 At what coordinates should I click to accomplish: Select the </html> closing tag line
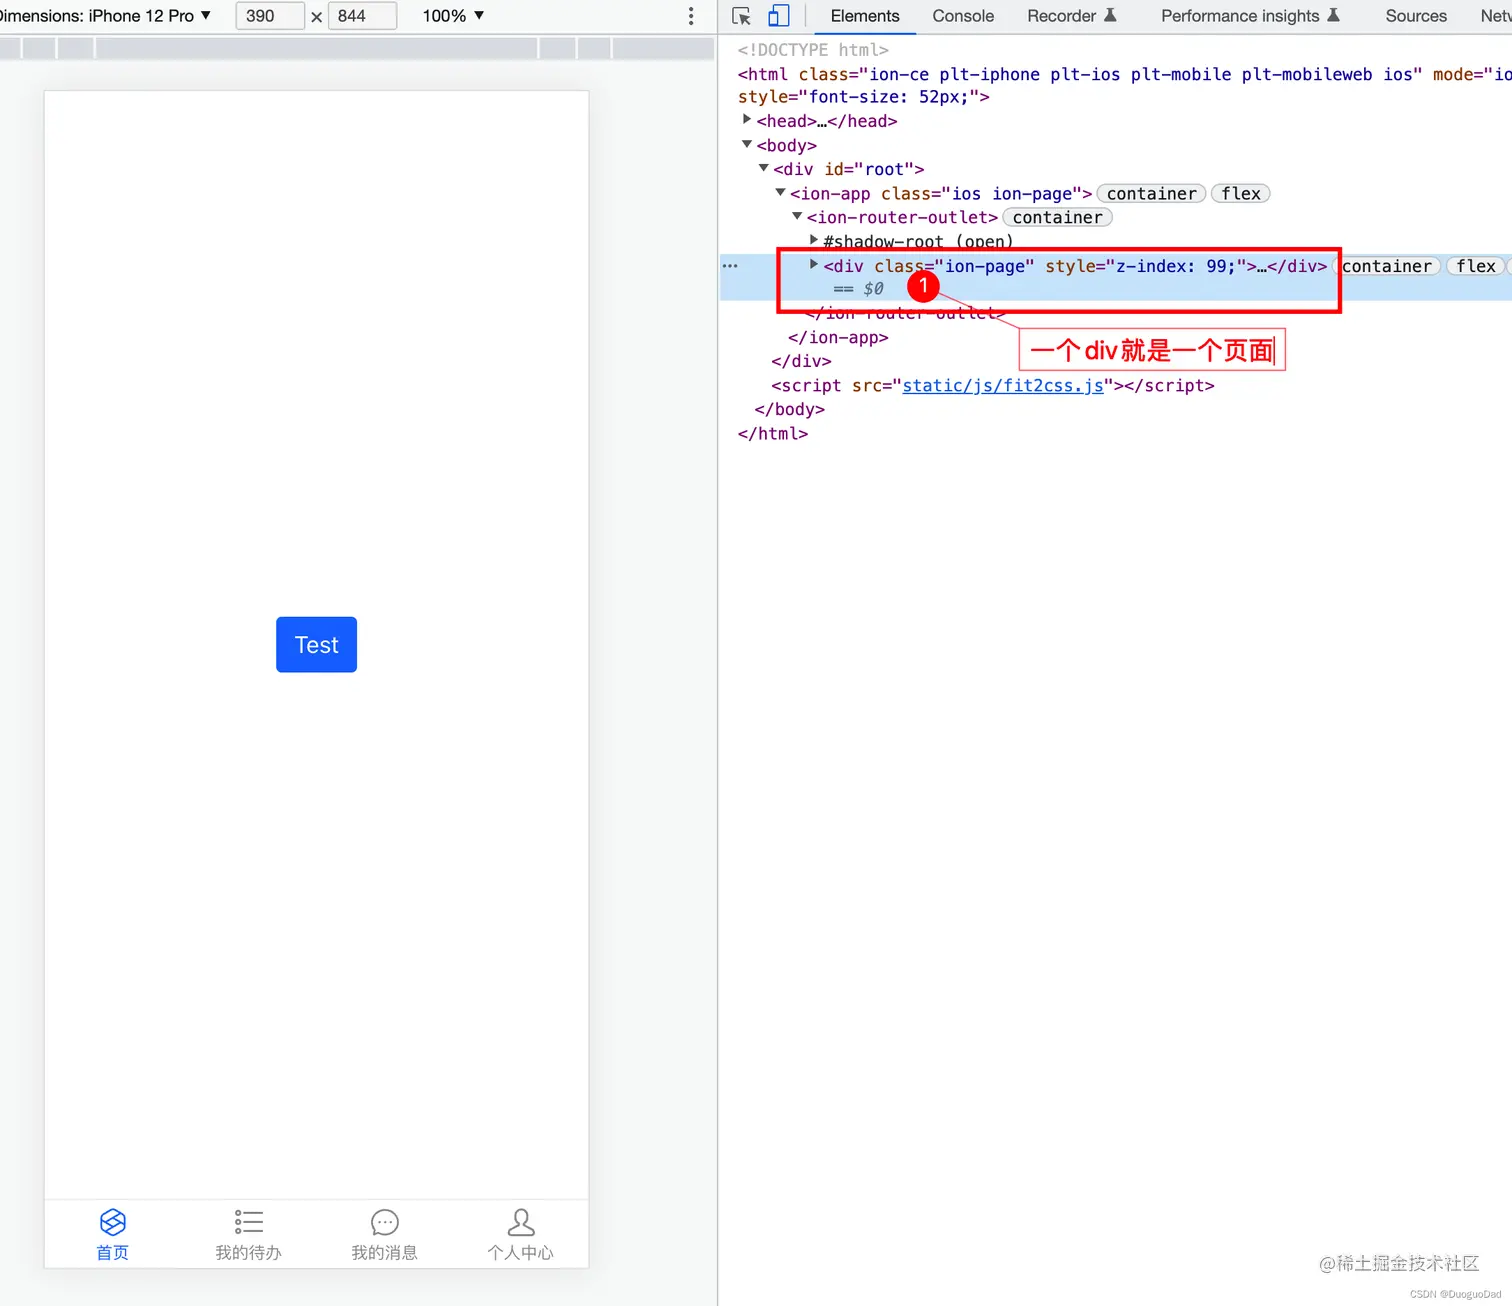pyautogui.click(x=773, y=433)
